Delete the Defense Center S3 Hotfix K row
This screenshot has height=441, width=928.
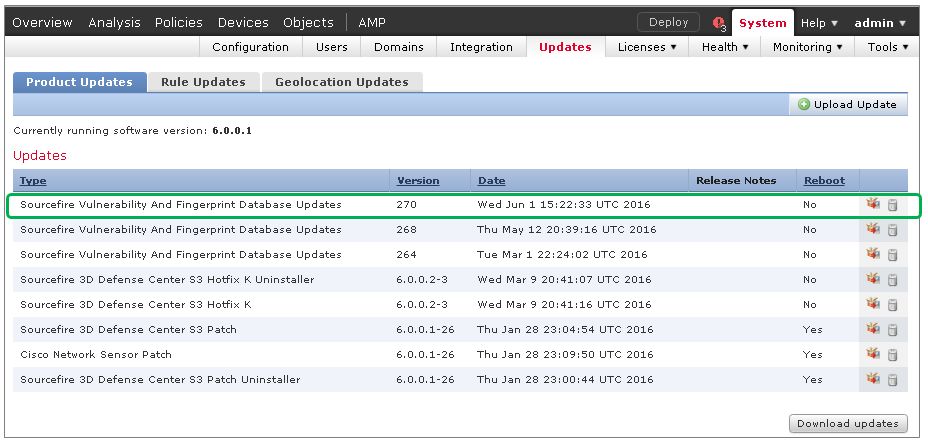892,304
